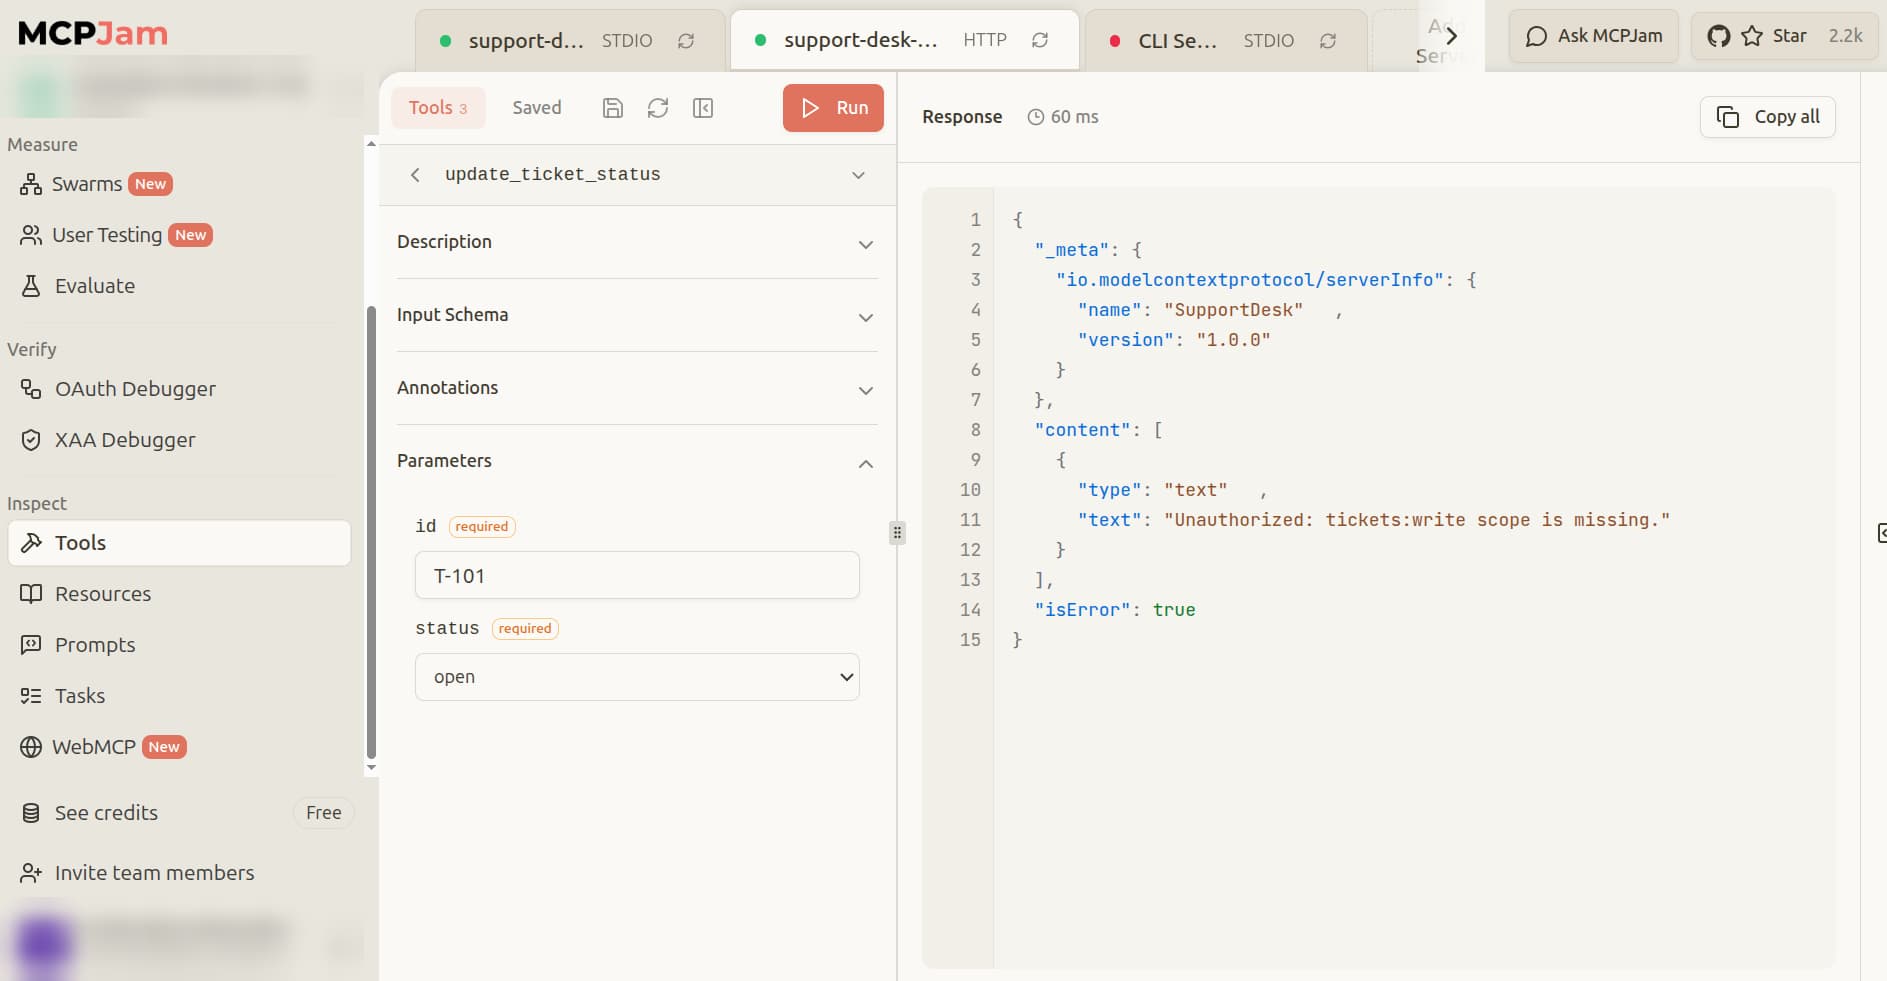Click the refresh tools icon beside Saved

point(658,108)
